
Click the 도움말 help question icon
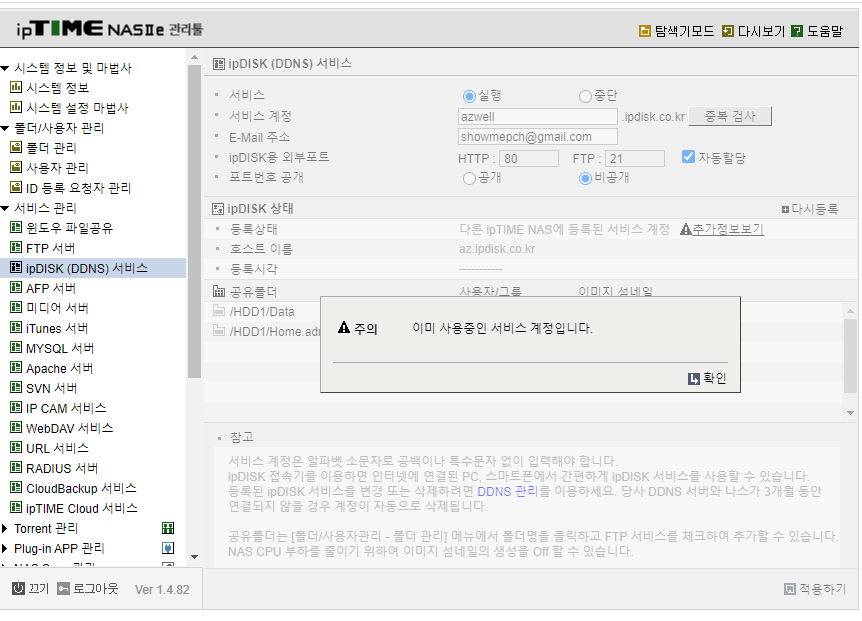coord(797,31)
